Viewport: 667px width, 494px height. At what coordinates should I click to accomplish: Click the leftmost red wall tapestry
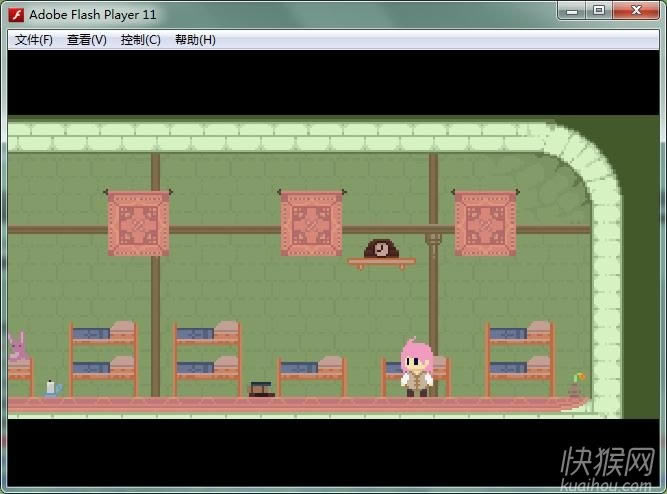pos(138,223)
